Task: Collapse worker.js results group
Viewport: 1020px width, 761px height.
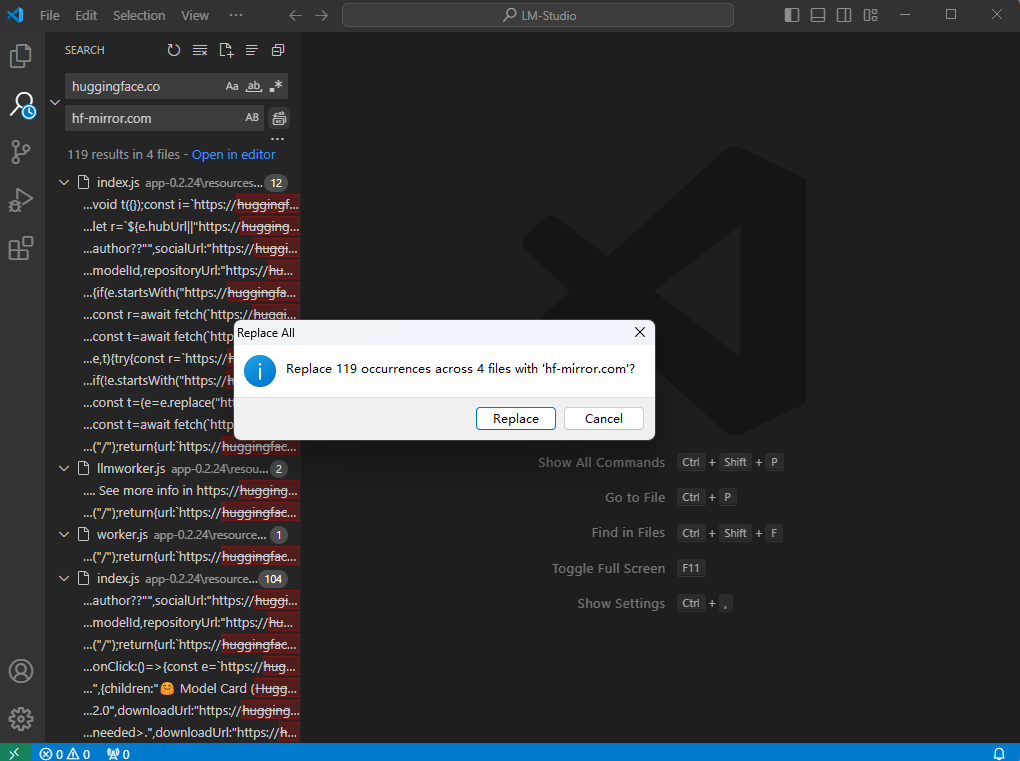Action: (x=64, y=535)
